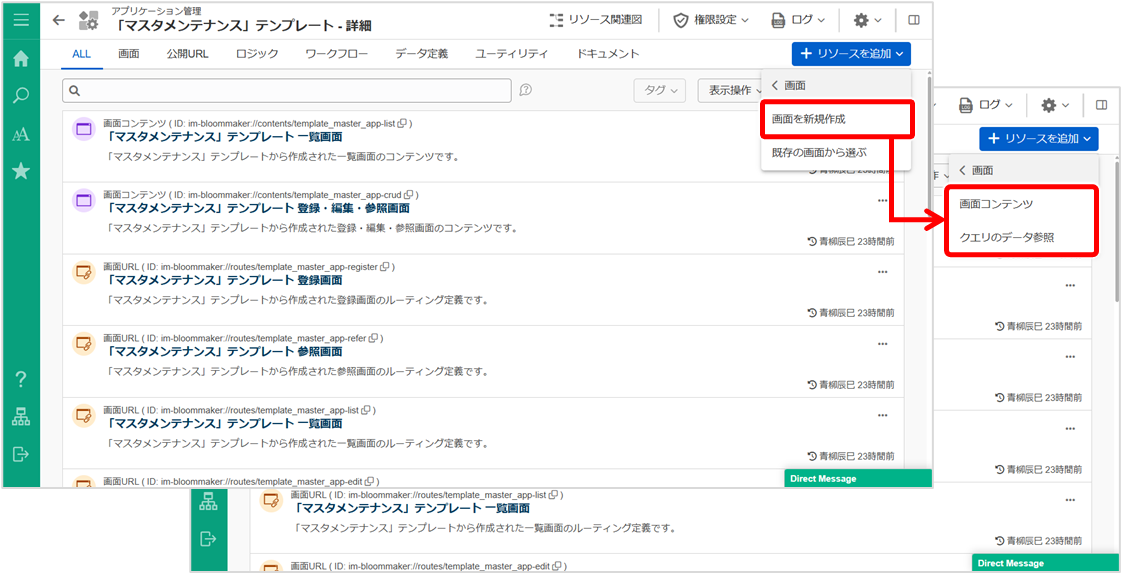Expand the リソースを追加 button menu

point(852,53)
